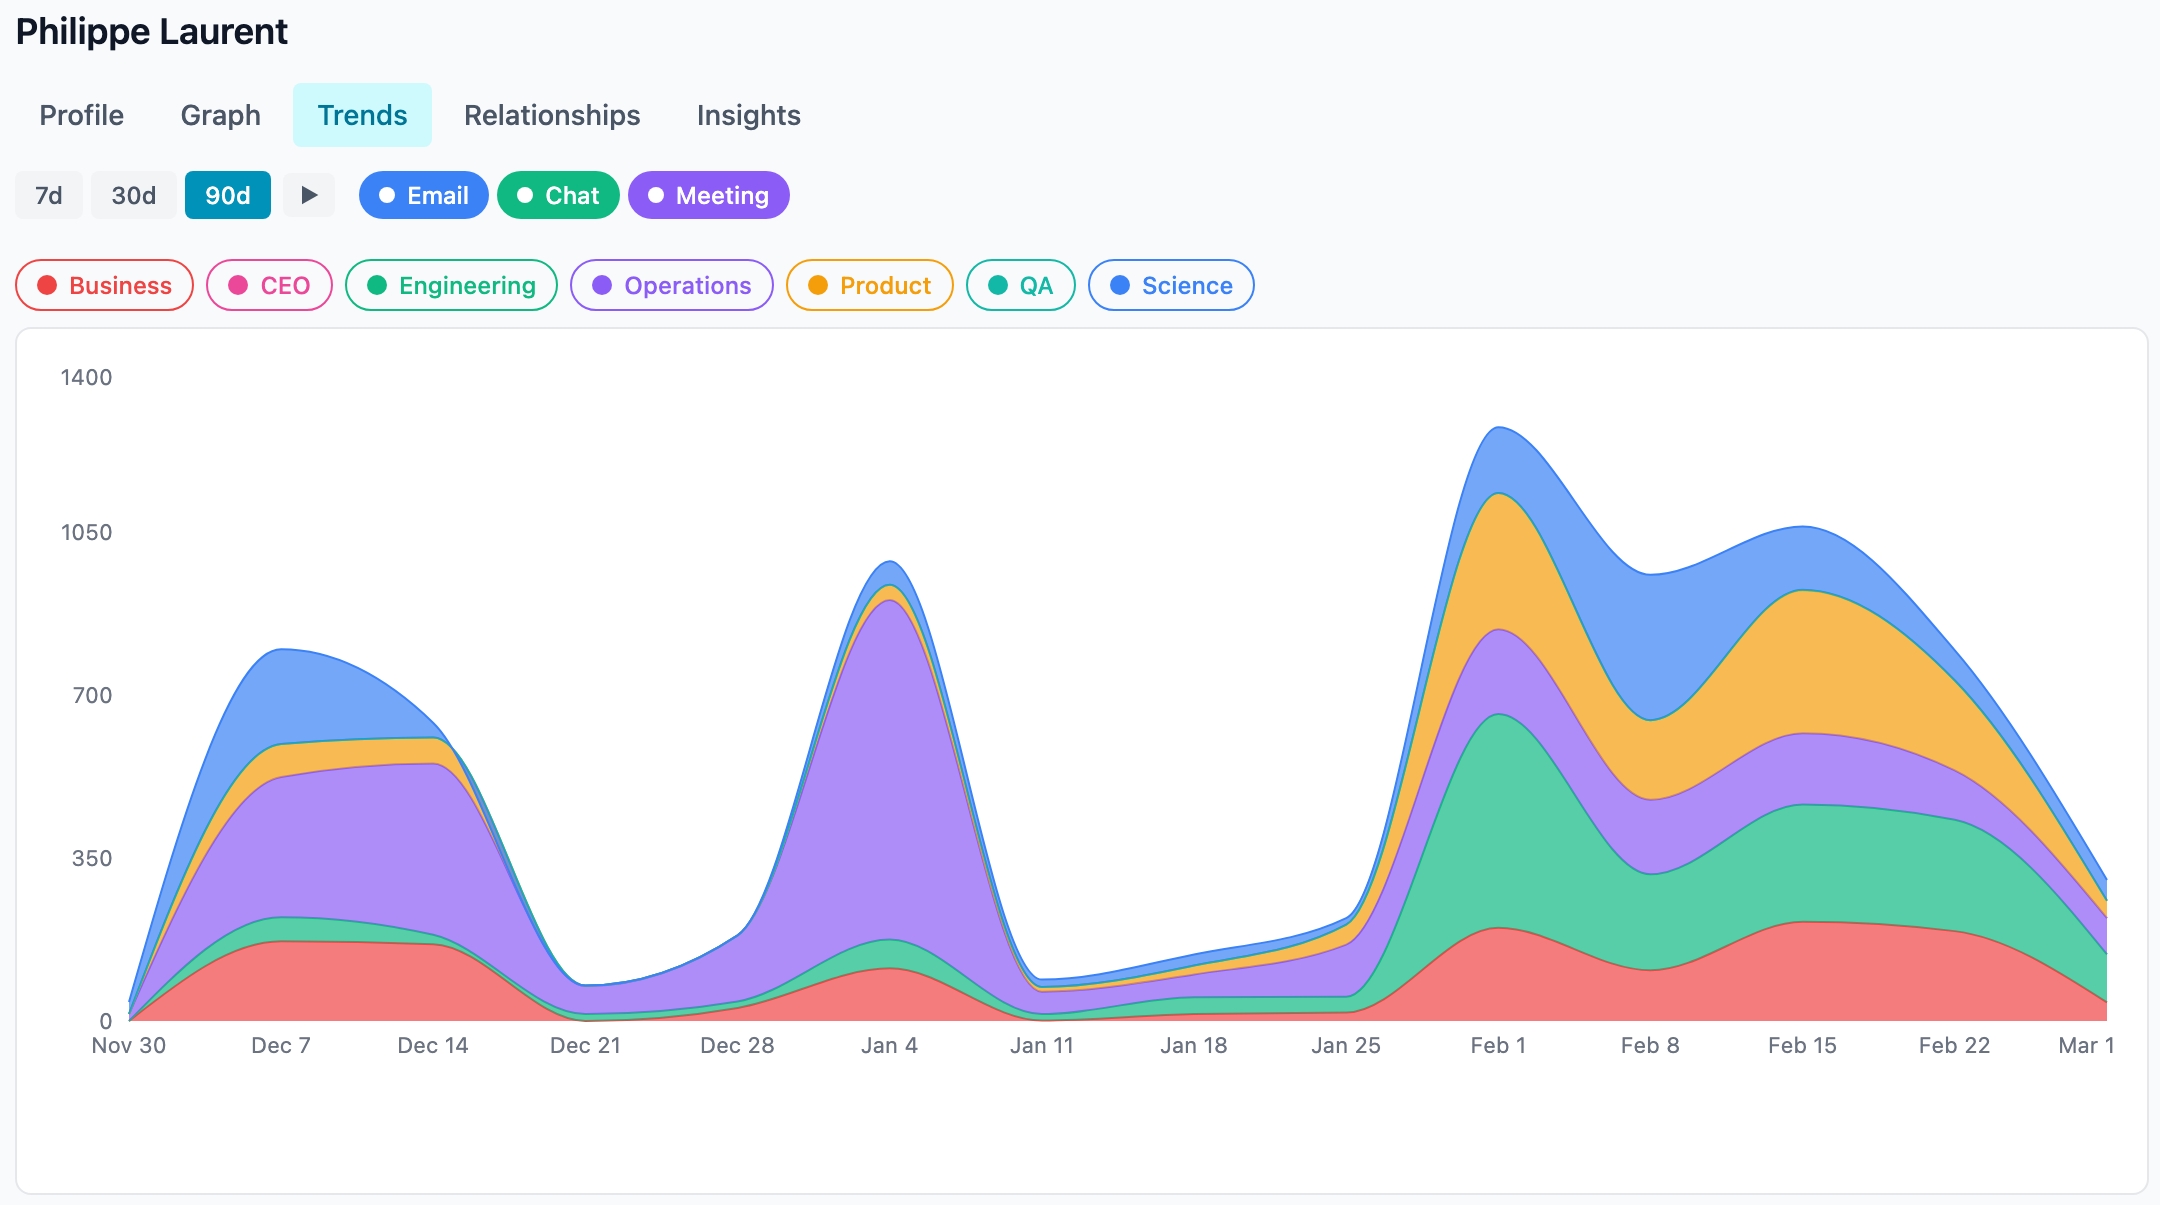This screenshot has height=1205, width=2160.
Task: Switch to the Graph view
Action: click(220, 115)
